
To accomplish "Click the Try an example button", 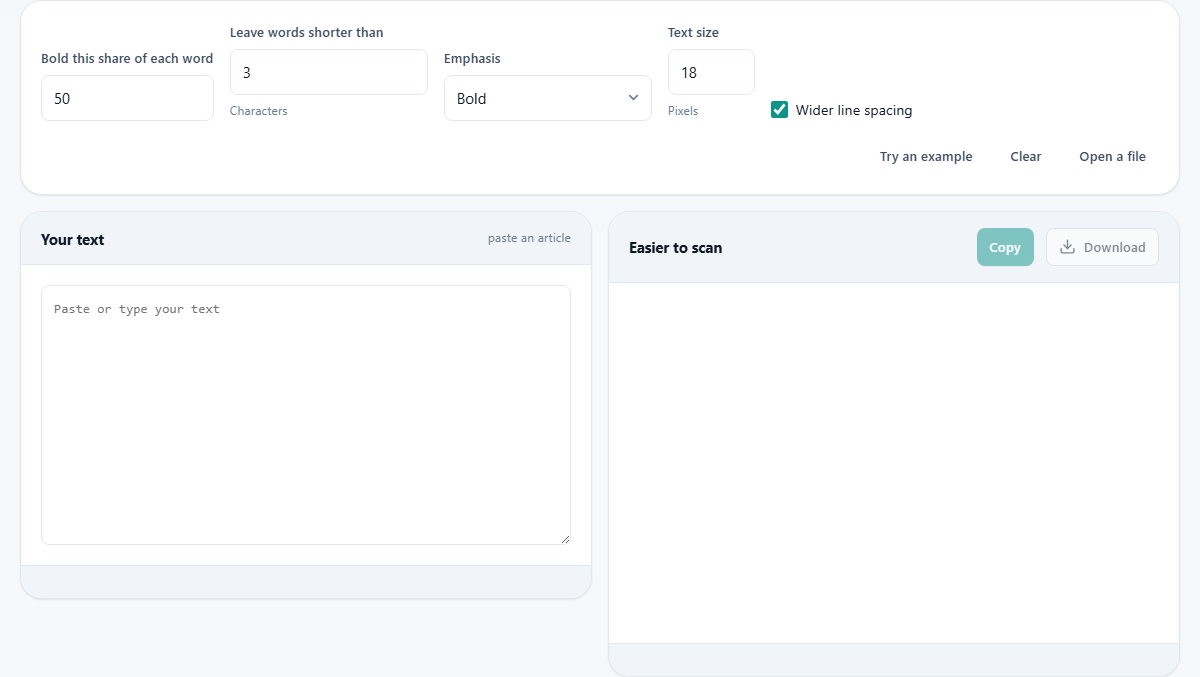I will 926,156.
